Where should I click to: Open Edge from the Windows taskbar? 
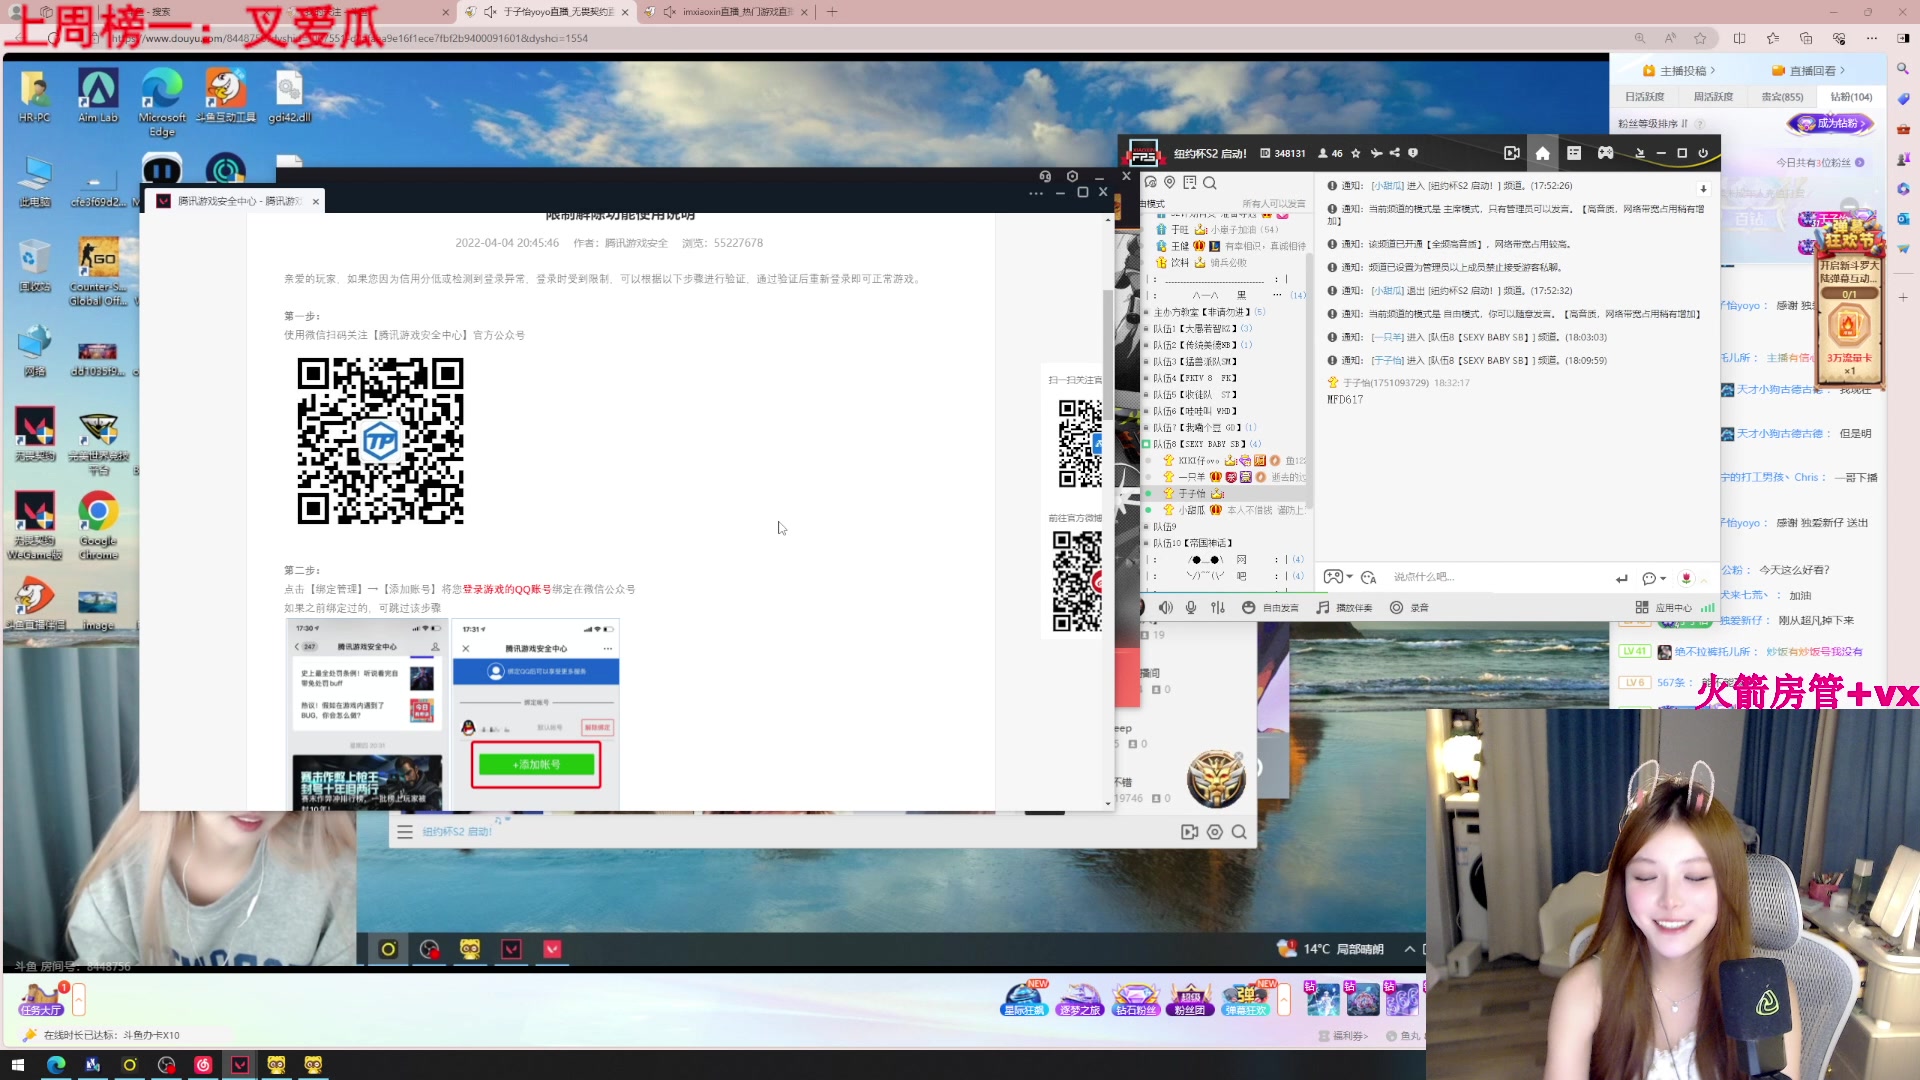click(56, 1065)
